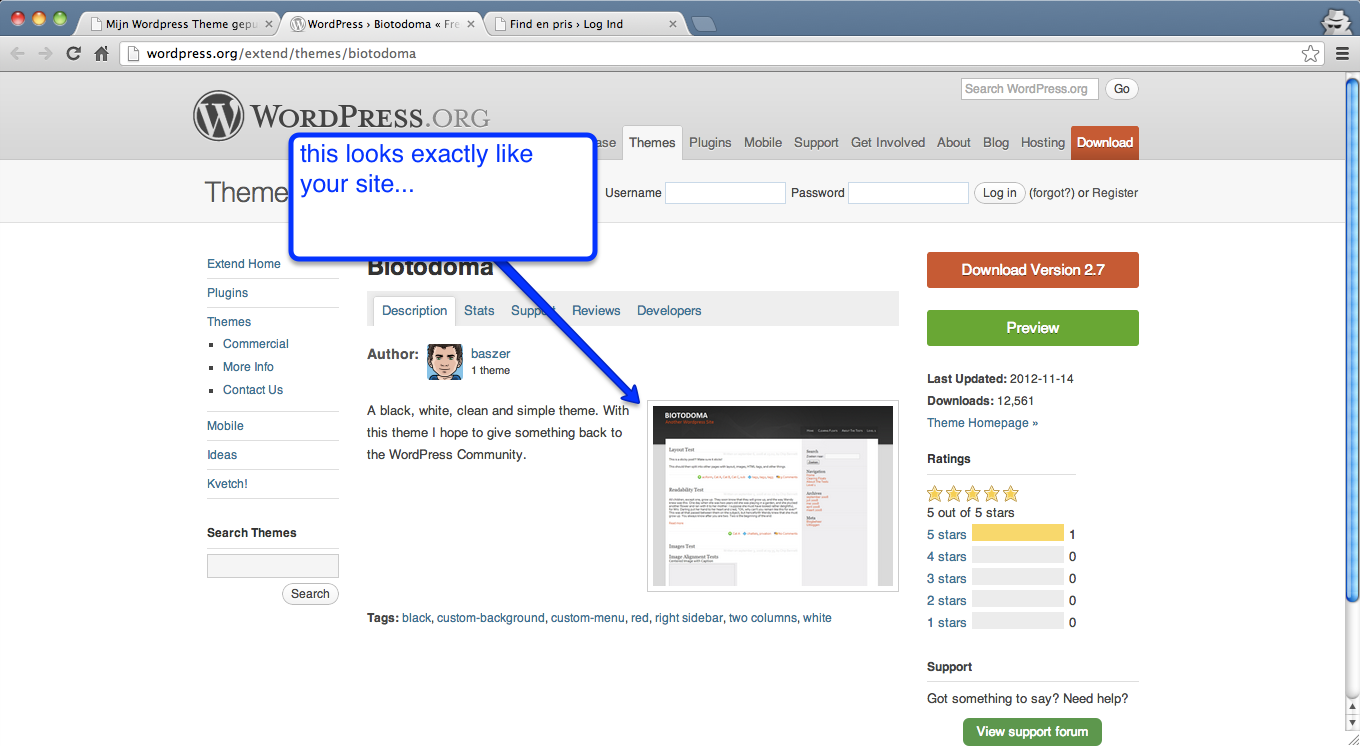
Task: Focus the Username input field
Action: point(725,193)
